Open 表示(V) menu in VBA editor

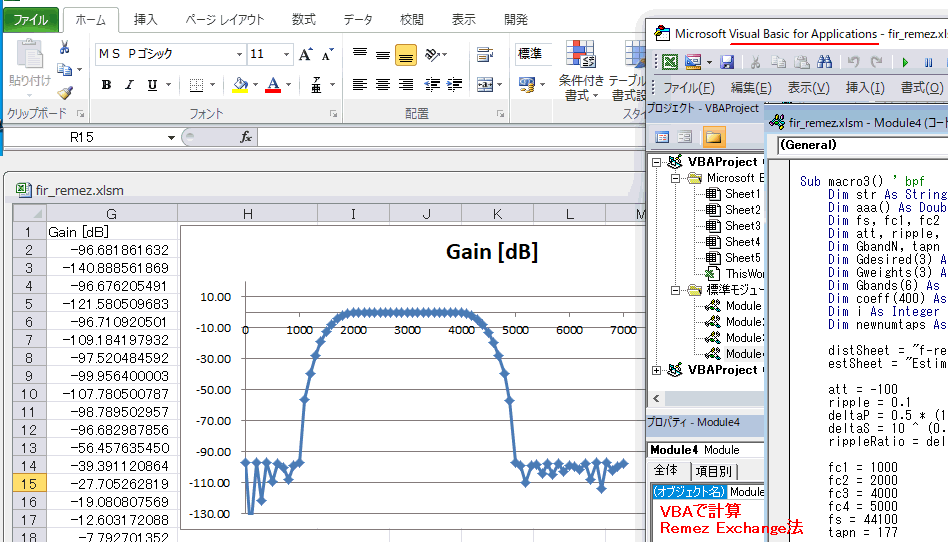coord(808,88)
